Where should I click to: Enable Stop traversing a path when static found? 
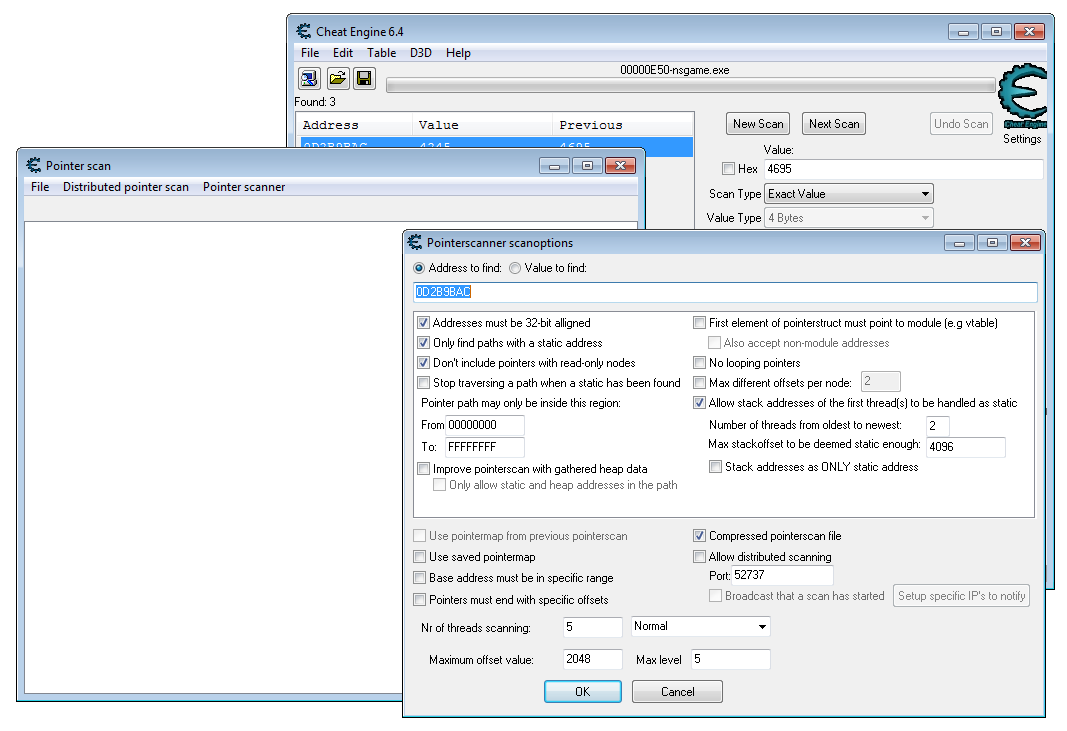click(x=423, y=383)
